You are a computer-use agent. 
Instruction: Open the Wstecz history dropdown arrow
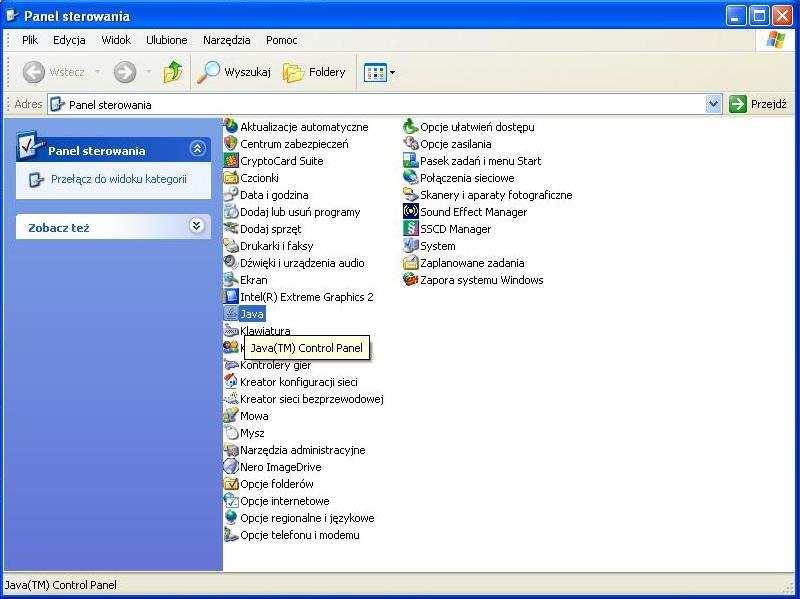click(x=97, y=72)
